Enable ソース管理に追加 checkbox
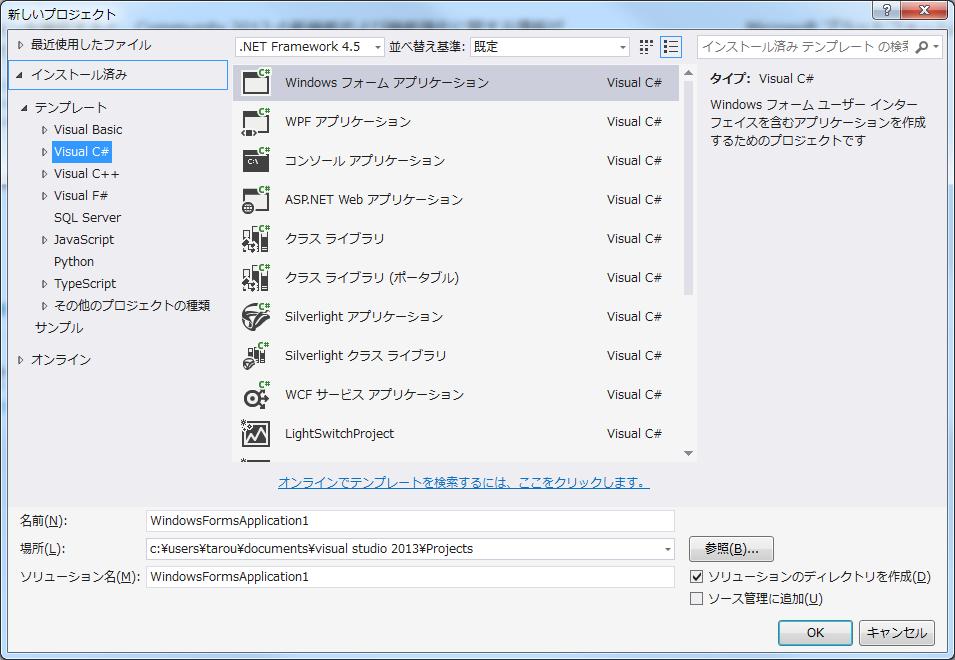955x660 pixels. pyautogui.click(x=696, y=599)
